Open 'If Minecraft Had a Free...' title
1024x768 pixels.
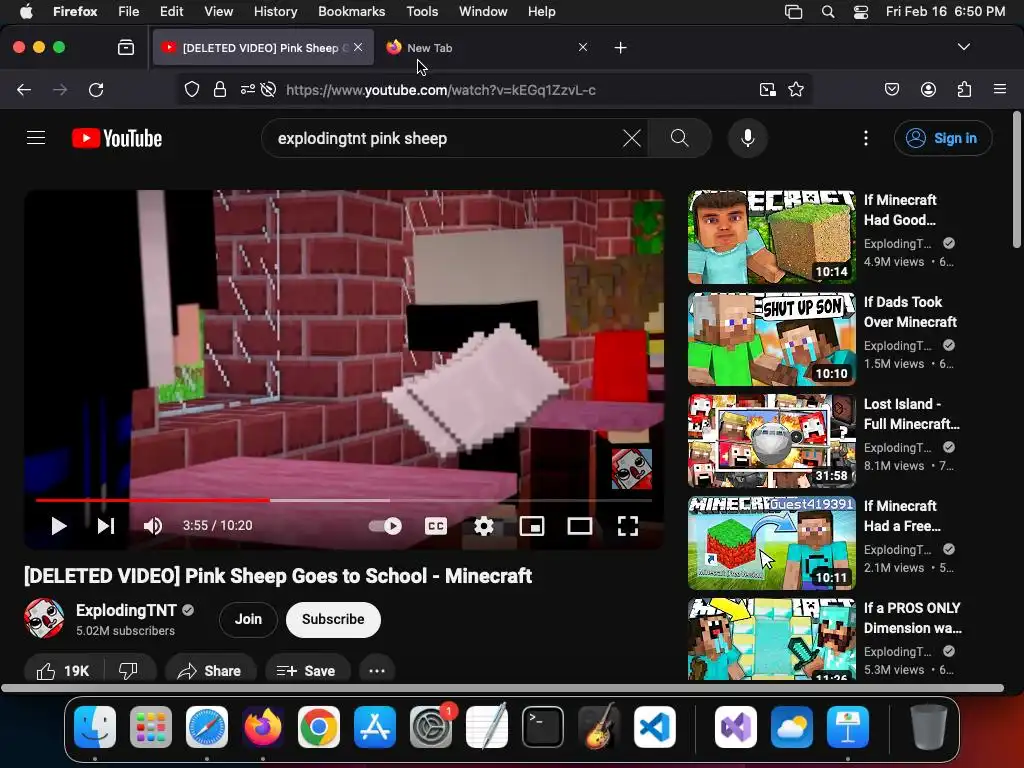[902, 516]
